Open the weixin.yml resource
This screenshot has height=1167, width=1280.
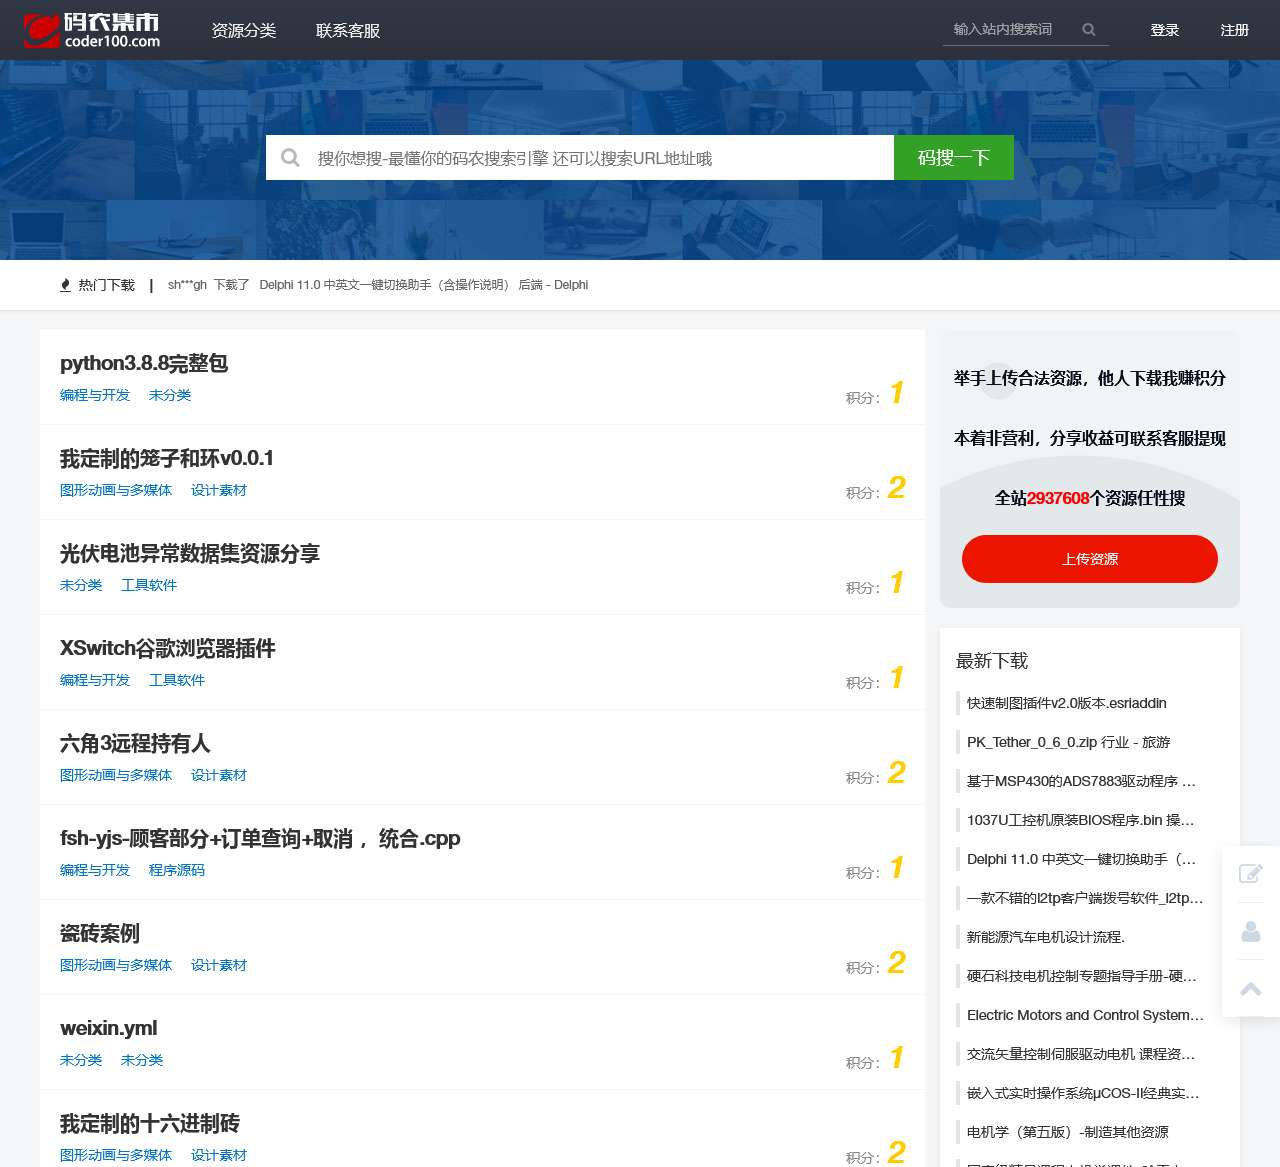109,1028
